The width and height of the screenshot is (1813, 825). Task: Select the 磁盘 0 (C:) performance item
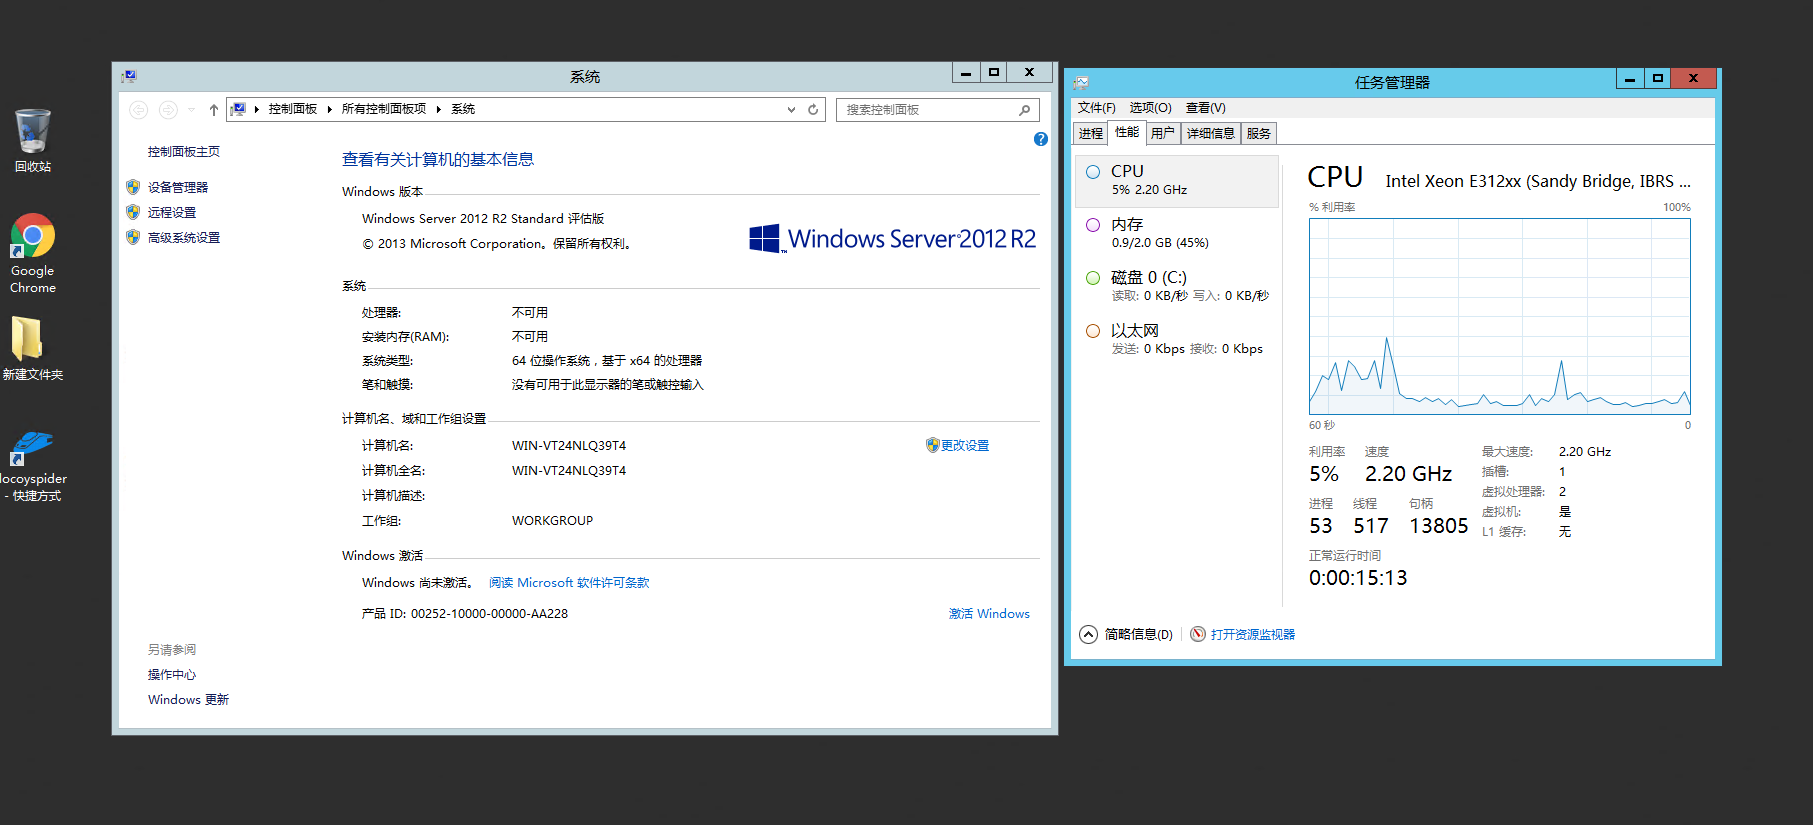[1176, 286]
